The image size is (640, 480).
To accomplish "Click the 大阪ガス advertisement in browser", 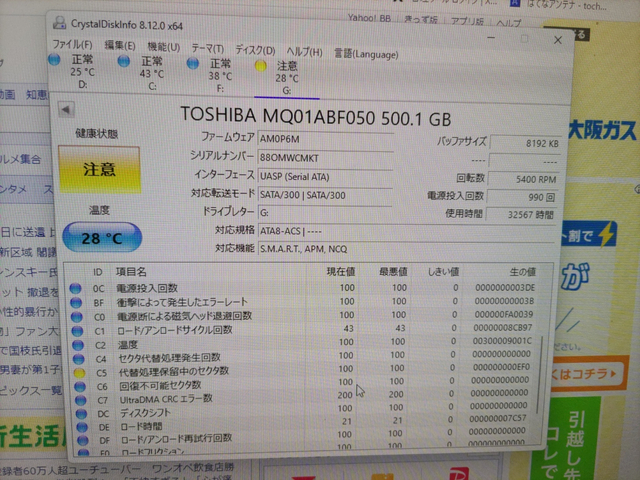I will pos(602,131).
